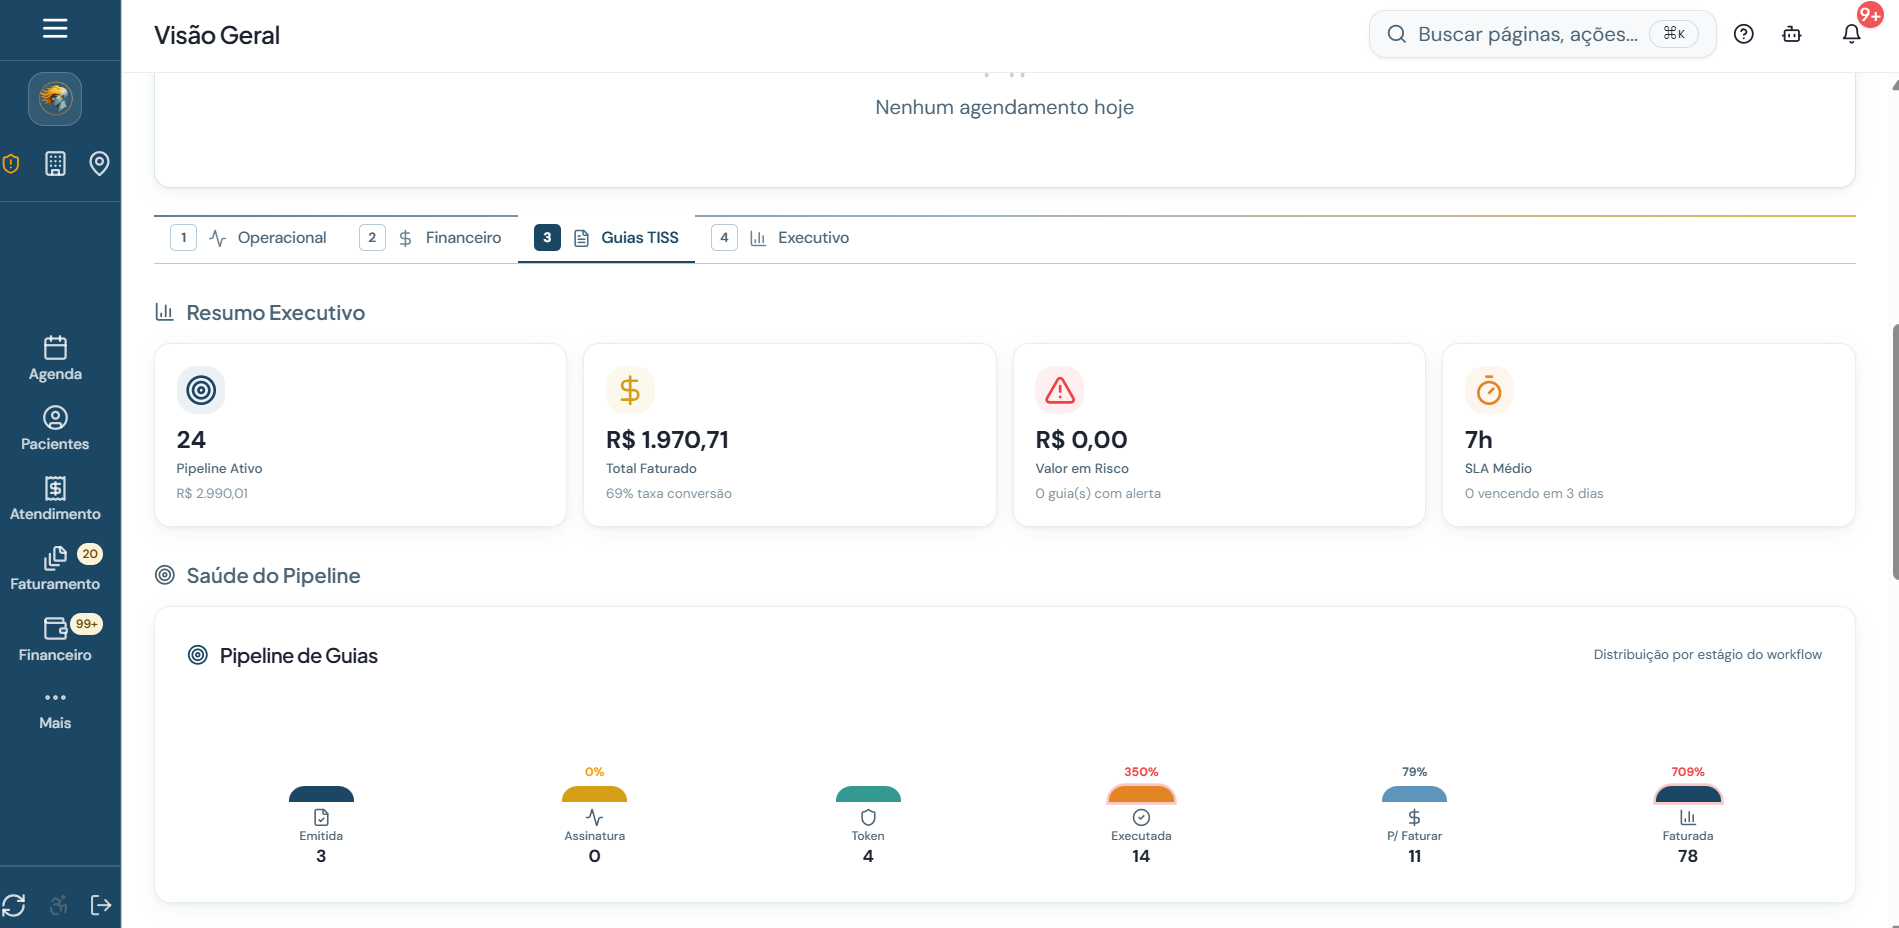The height and width of the screenshot is (928, 1899).
Task: Switch to the Financeiro tab
Action: [431, 238]
